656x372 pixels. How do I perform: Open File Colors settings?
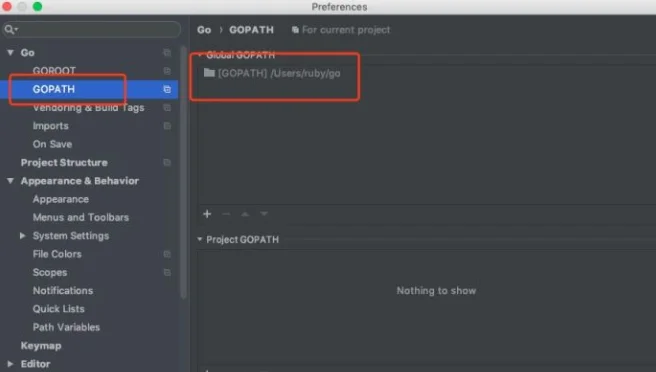coord(57,254)
